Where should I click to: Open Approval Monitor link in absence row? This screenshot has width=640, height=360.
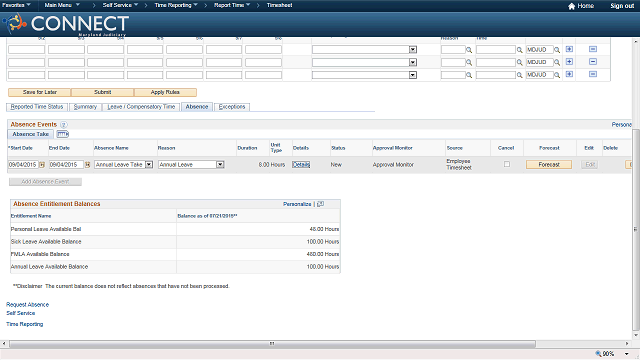pos(393,164)
